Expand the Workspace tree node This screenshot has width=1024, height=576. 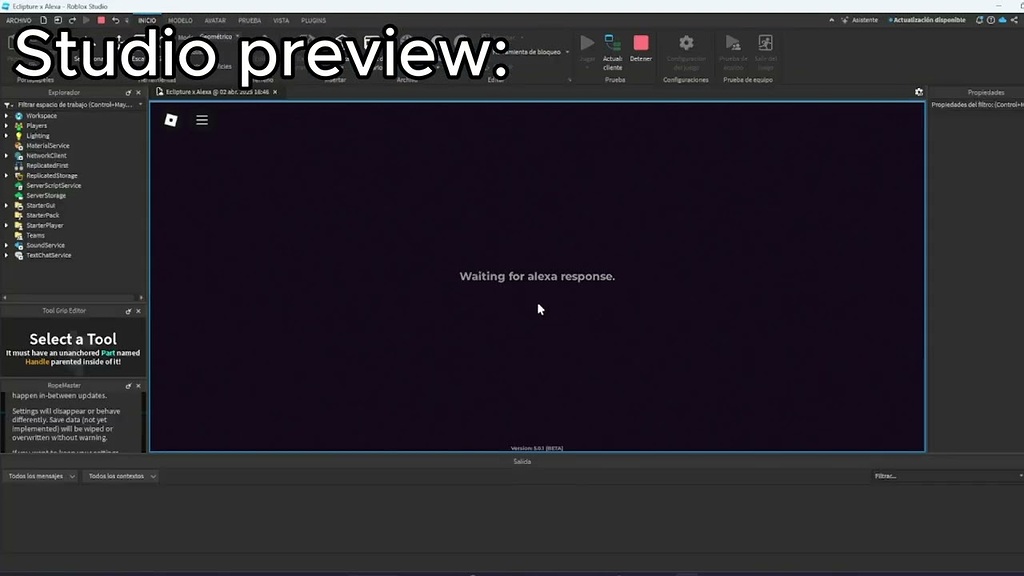[7, 116]
